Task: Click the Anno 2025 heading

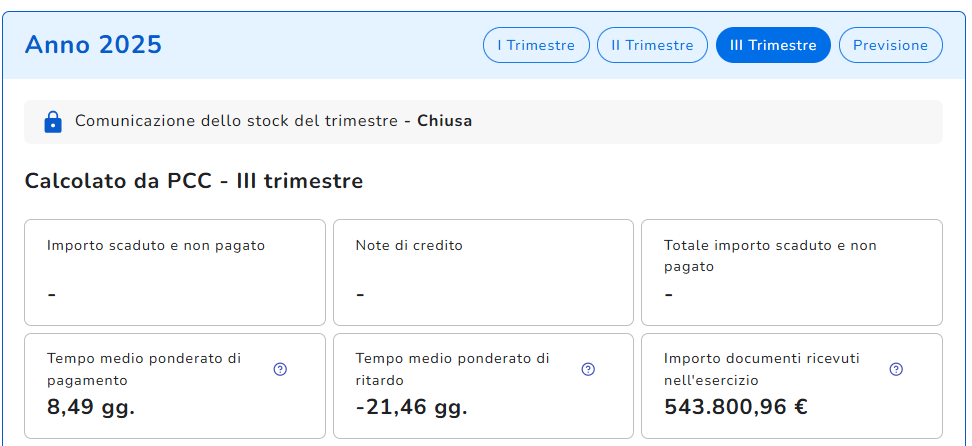Action: click(93, 45)
